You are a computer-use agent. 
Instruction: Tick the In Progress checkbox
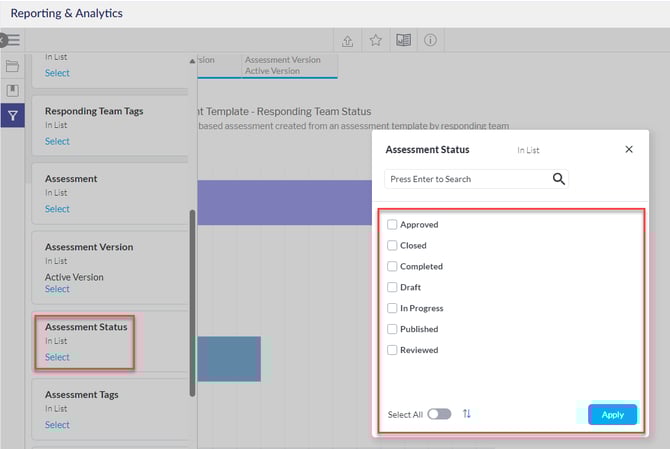393,309
